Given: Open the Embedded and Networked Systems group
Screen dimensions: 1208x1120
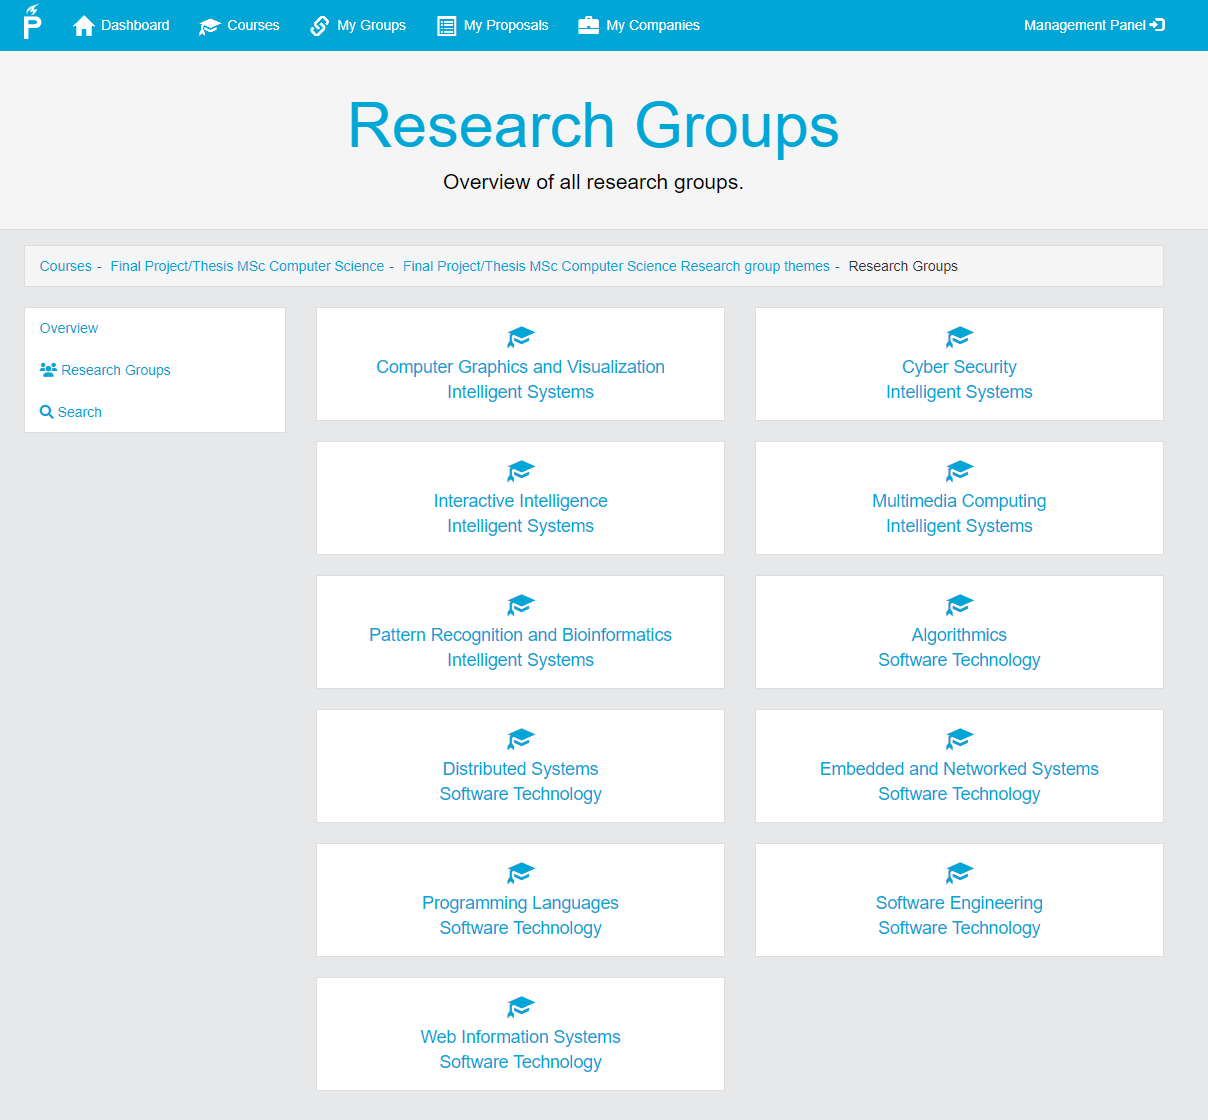Looking at the screenshot, I should [x=959, y=769].
